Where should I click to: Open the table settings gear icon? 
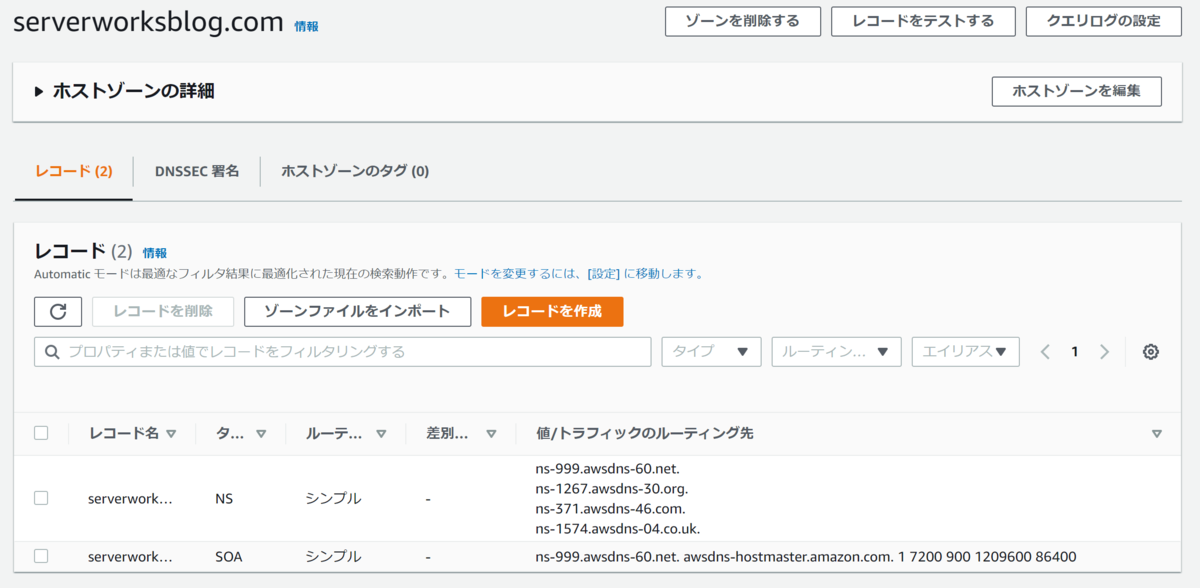click(1151, 352)
